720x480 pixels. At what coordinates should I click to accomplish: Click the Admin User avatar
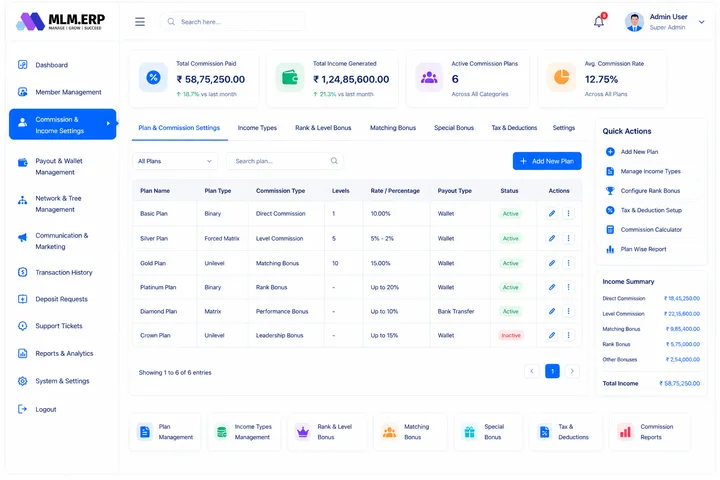[634, 22]
